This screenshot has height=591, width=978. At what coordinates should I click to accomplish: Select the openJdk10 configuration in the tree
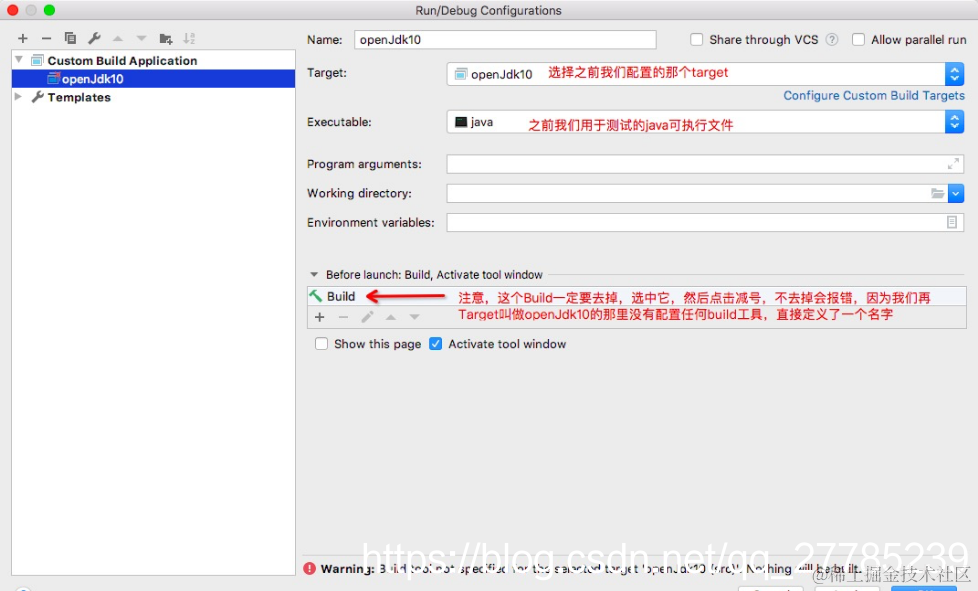tap(153, 79)
